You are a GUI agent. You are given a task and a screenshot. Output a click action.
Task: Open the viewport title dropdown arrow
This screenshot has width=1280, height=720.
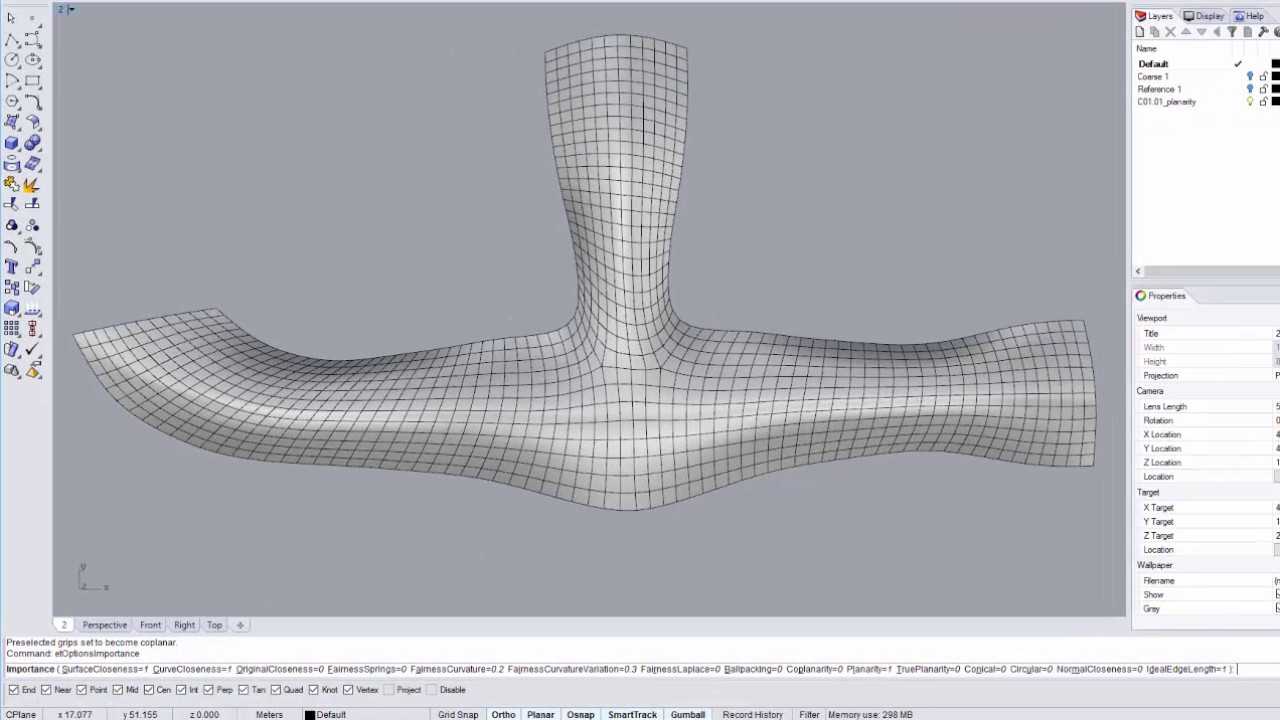point(71,10)
